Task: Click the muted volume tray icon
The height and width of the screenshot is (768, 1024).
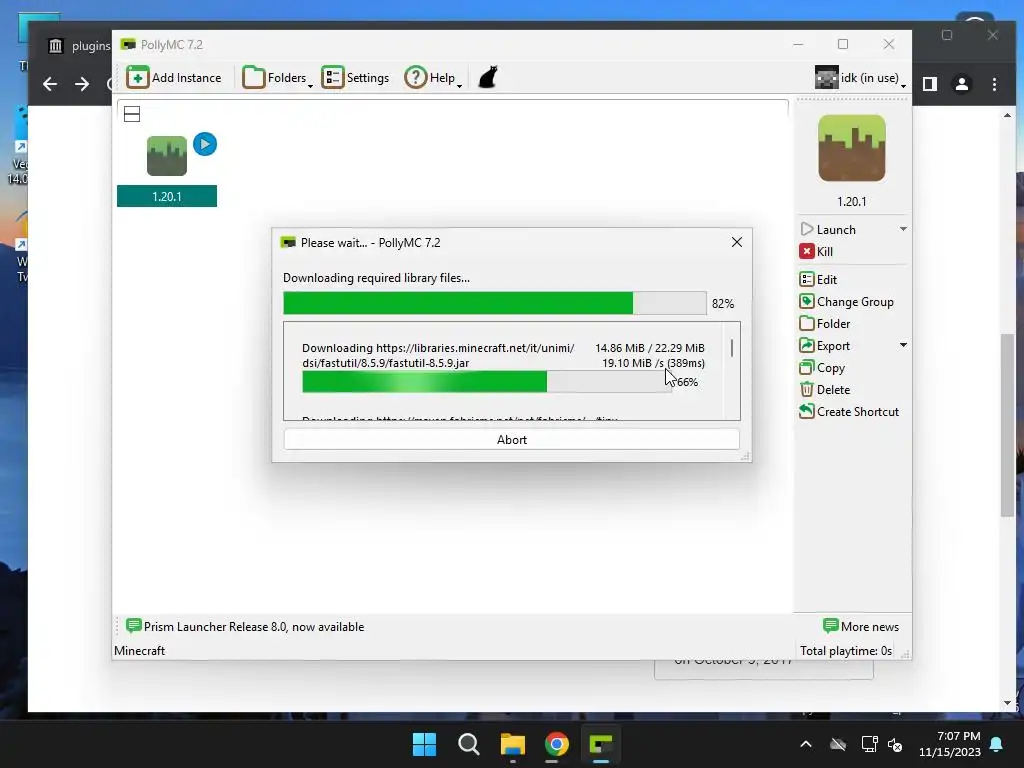Action: pos(895,744)
